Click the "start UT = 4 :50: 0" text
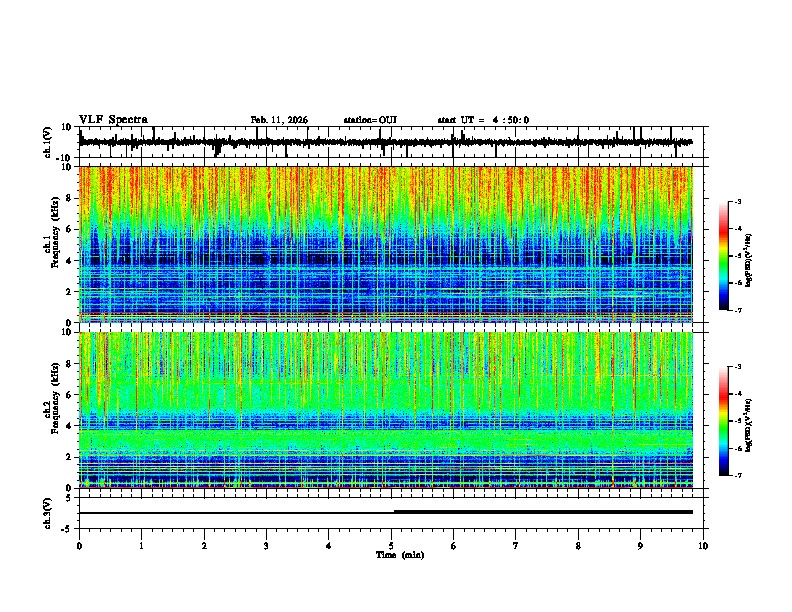The height and width of the screenshot is (612, 792). [483, 120]
